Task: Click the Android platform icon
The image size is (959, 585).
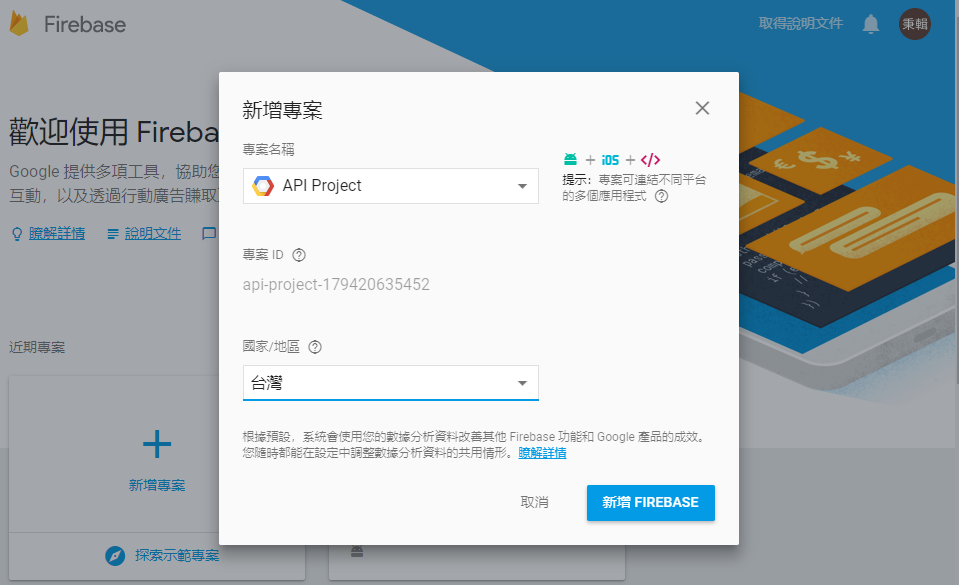Action: point(570,160)
